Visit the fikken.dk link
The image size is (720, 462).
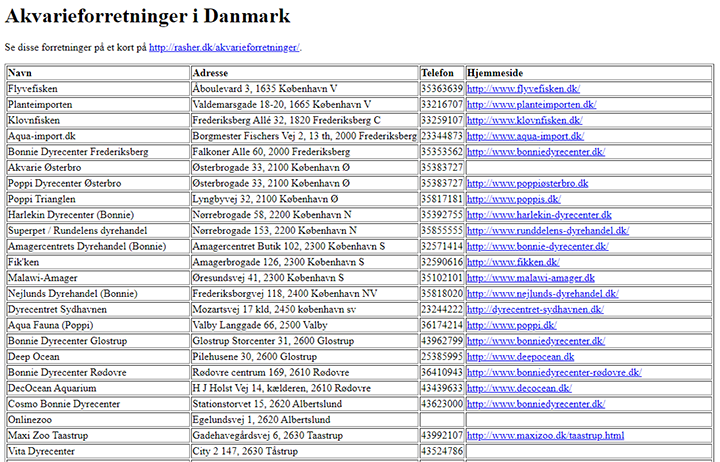point(513,262)
